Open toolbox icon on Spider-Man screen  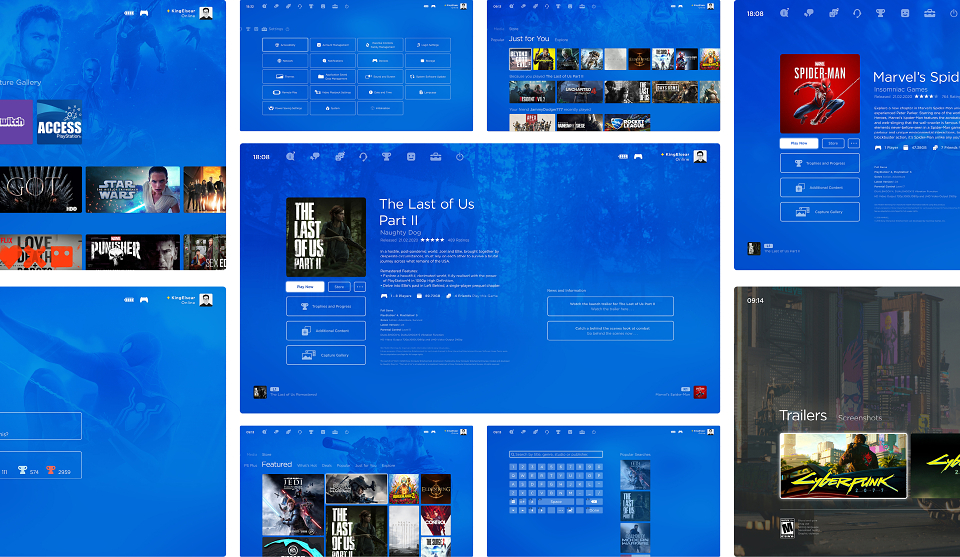(x=929, y=13)
